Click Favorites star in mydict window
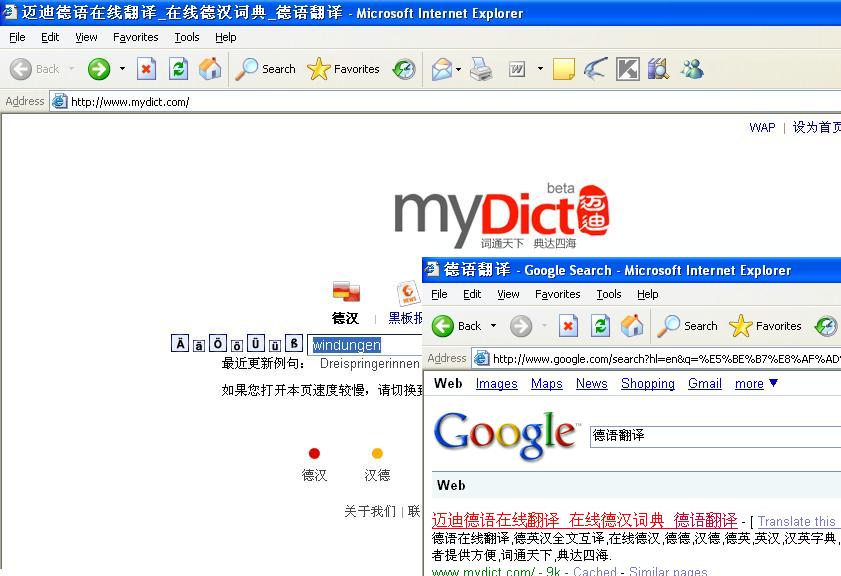 click(x=343, y=69)
